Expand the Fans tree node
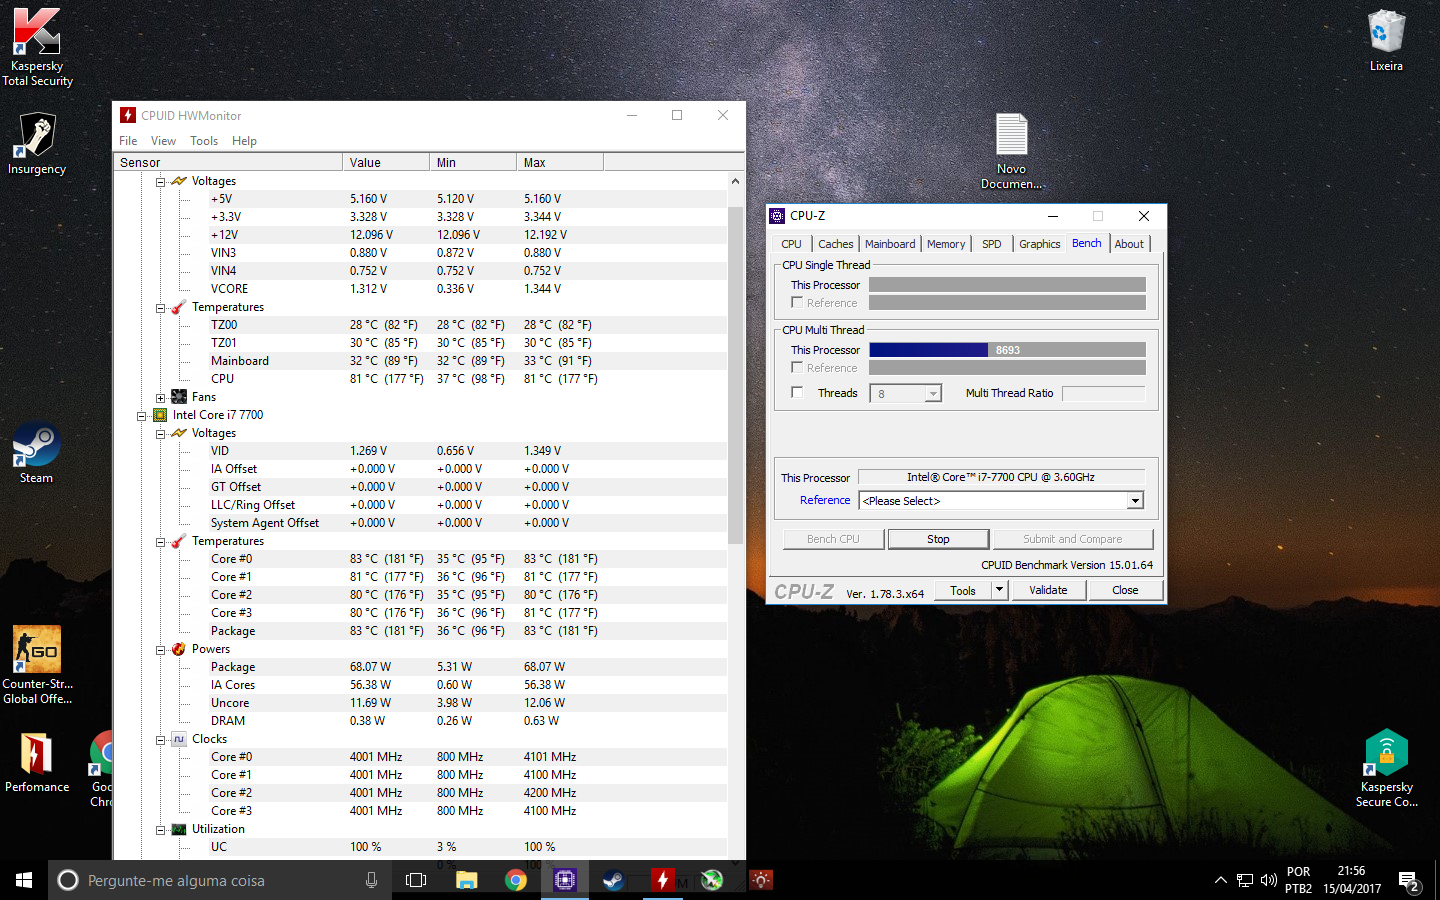This screenshot has width=1440, height=900. pos(160,398)
